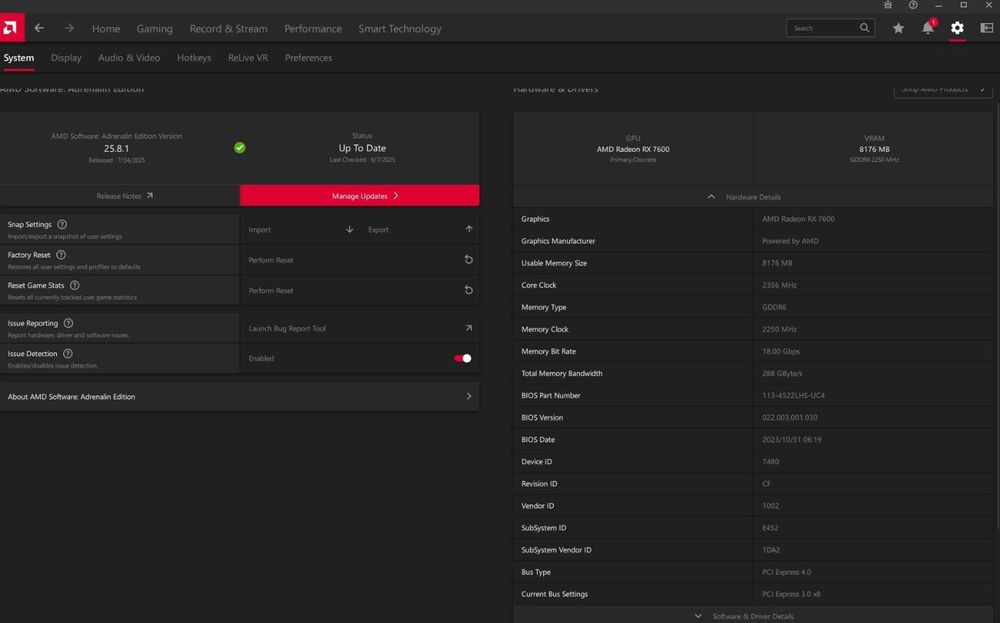Open favorites star icon
Screen dimensions: 1000x623
[x=898, y=28]
